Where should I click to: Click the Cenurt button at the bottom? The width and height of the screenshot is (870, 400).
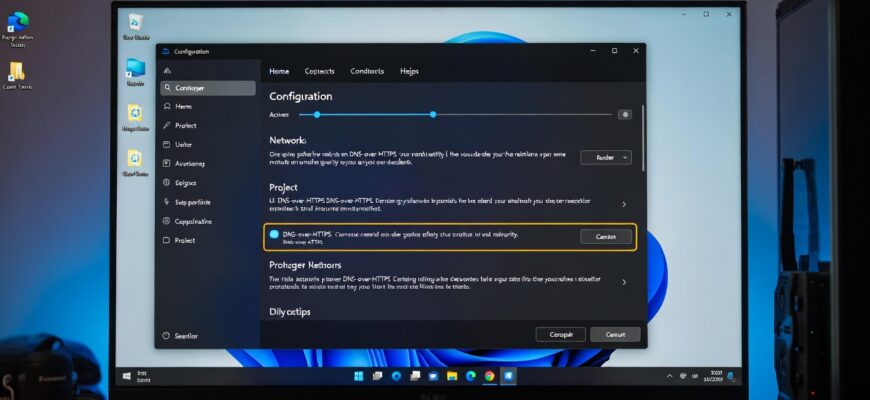click(615, 335)
